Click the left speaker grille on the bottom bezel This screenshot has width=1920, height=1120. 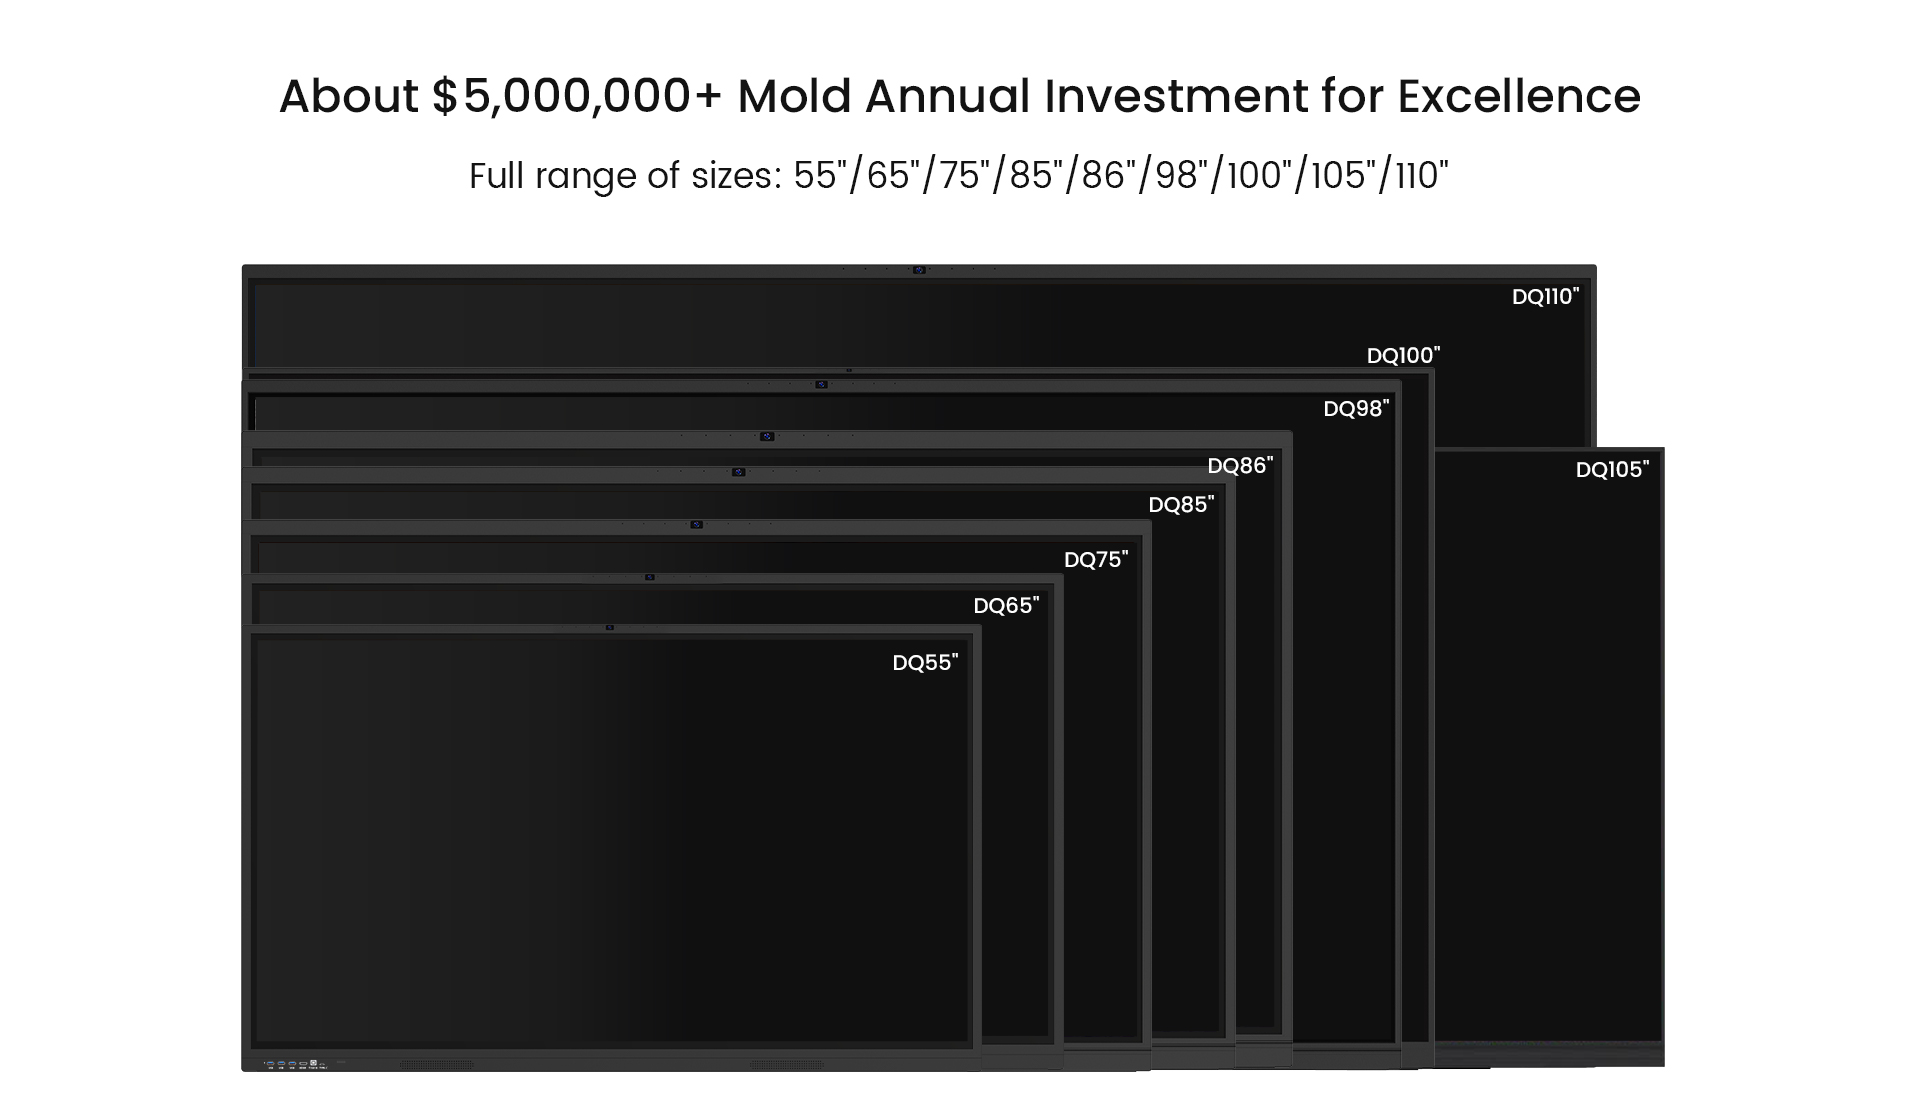tap(437, 1064)
